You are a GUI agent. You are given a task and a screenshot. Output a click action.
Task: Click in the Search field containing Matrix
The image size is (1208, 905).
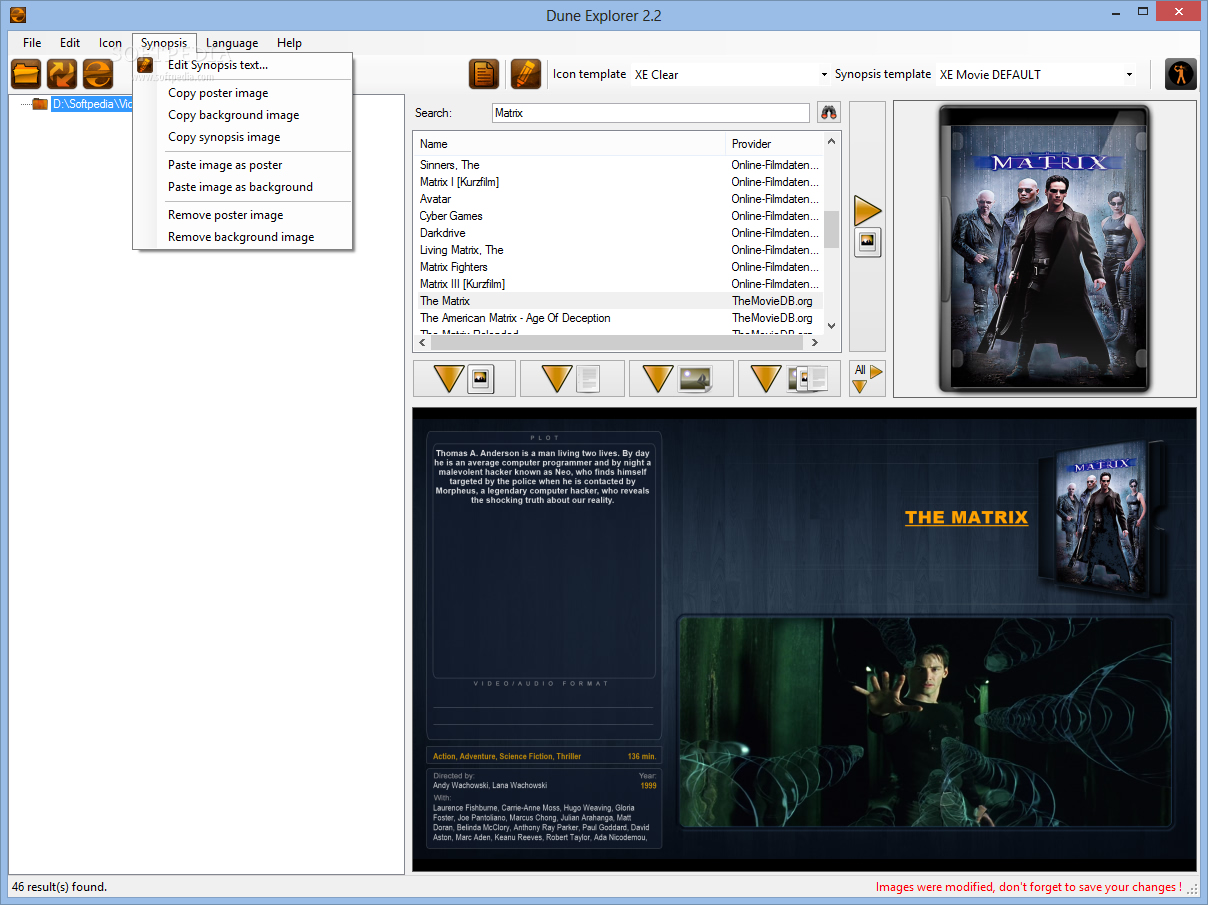(651, 113)
